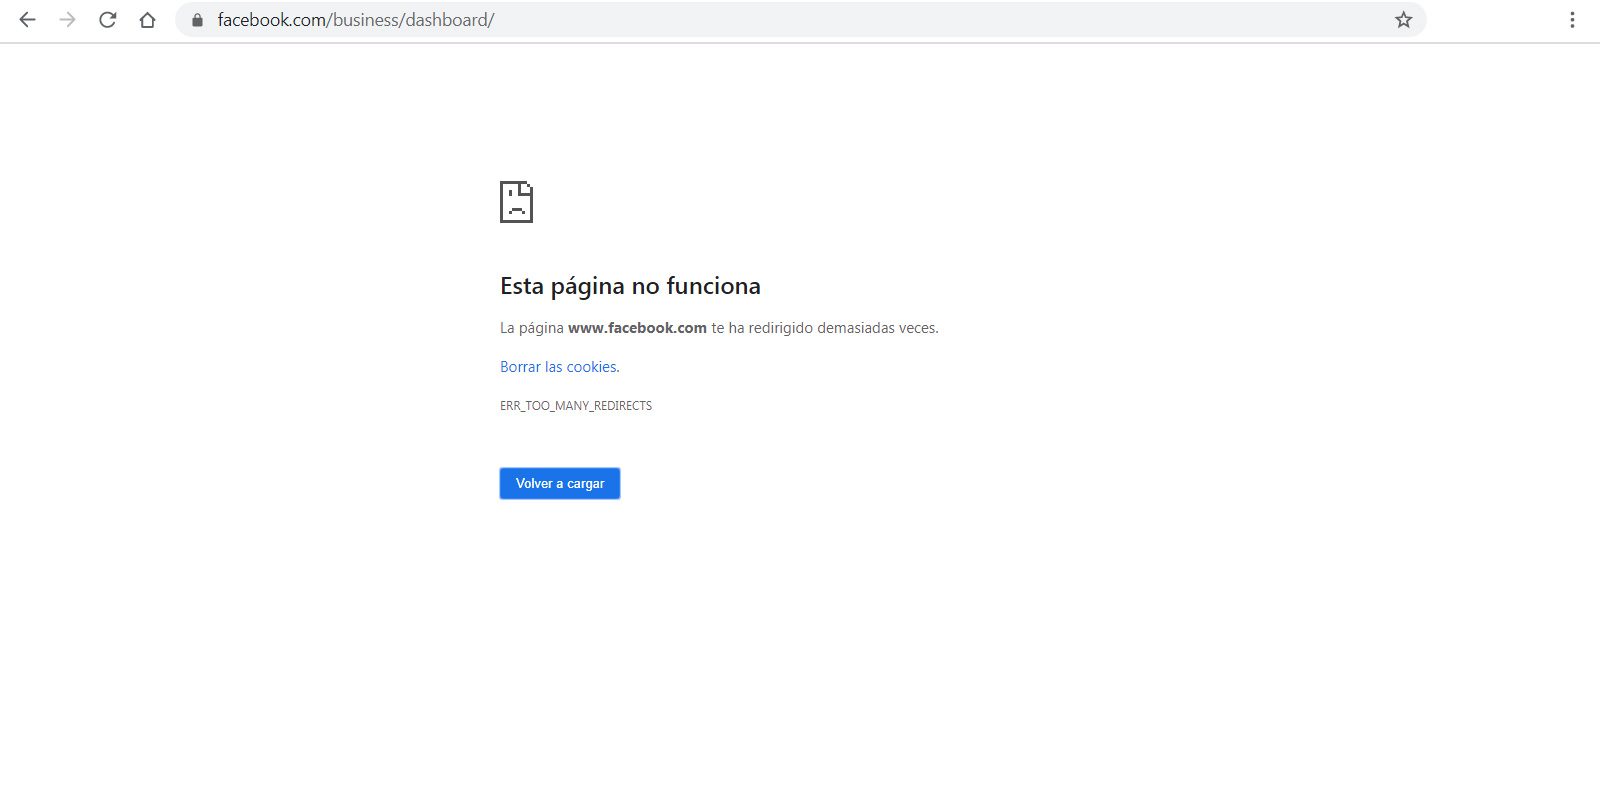
Task: Go back to the previous page
Action: 27,20
